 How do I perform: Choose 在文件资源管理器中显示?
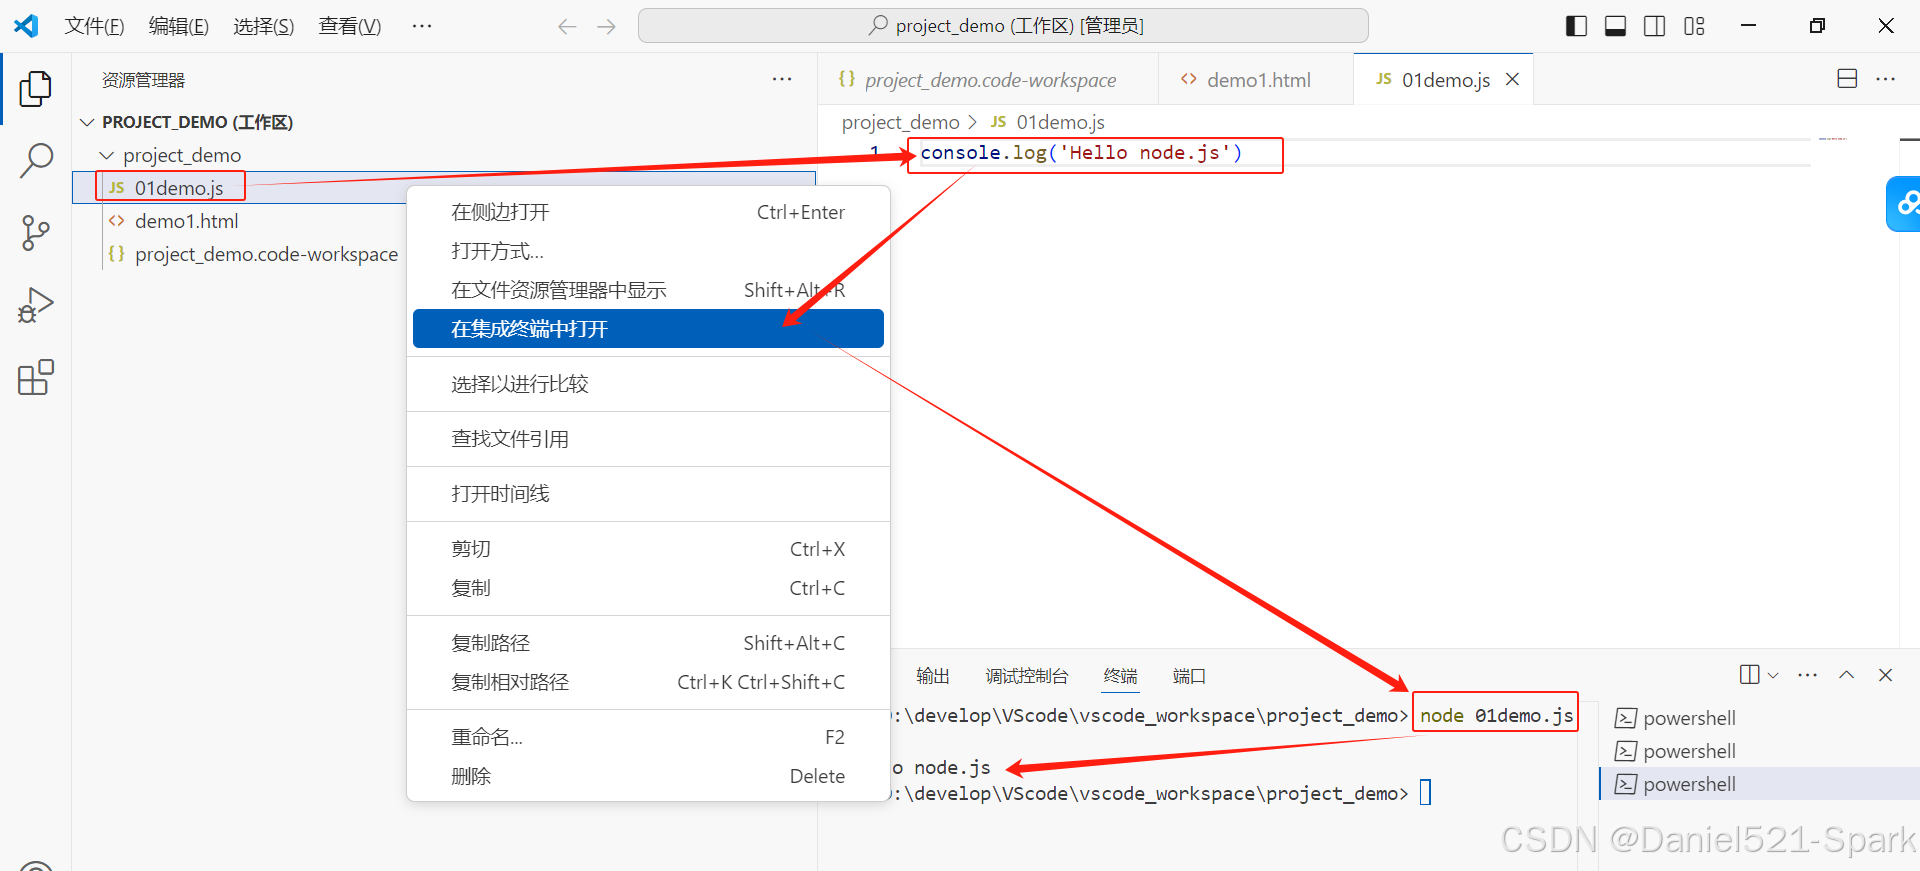pos(648,290)
